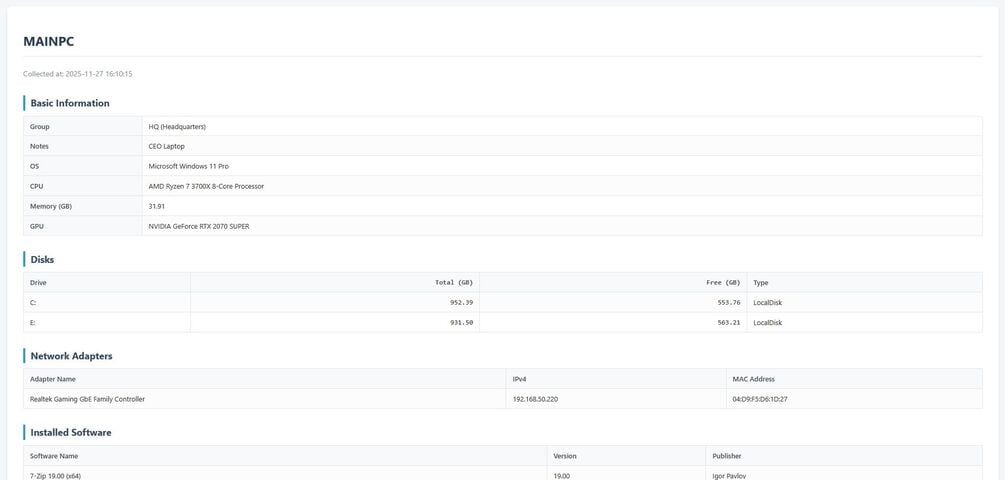Select the AMD Ryzen 7 3700X value
Image resolution: width=1005 pixels, height=480 pixels.
tap(206, 186)
